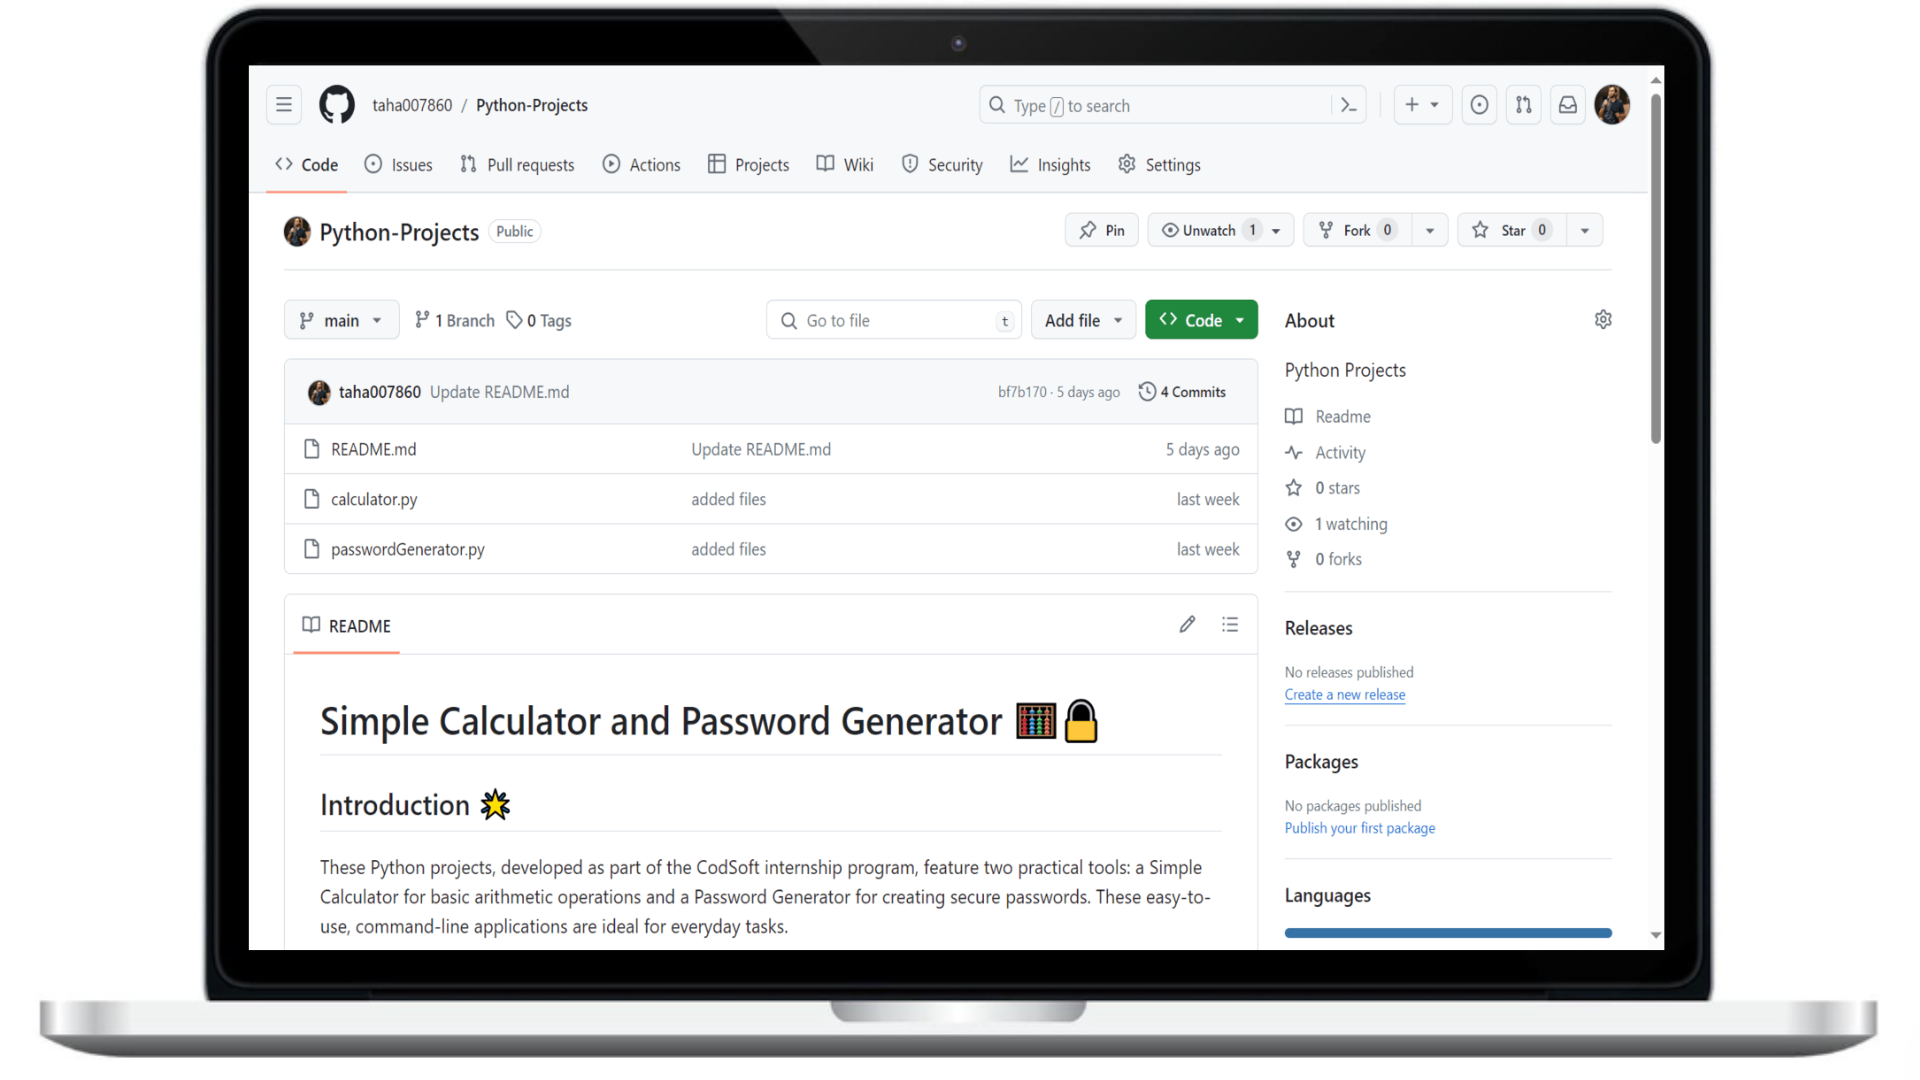Open the About section settings gear

pos(1603,319)
